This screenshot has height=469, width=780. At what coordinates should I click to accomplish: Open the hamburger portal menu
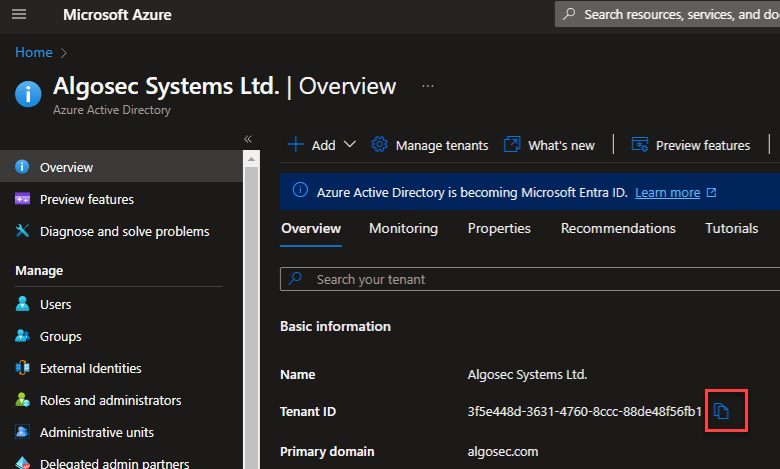click(19, 14)
